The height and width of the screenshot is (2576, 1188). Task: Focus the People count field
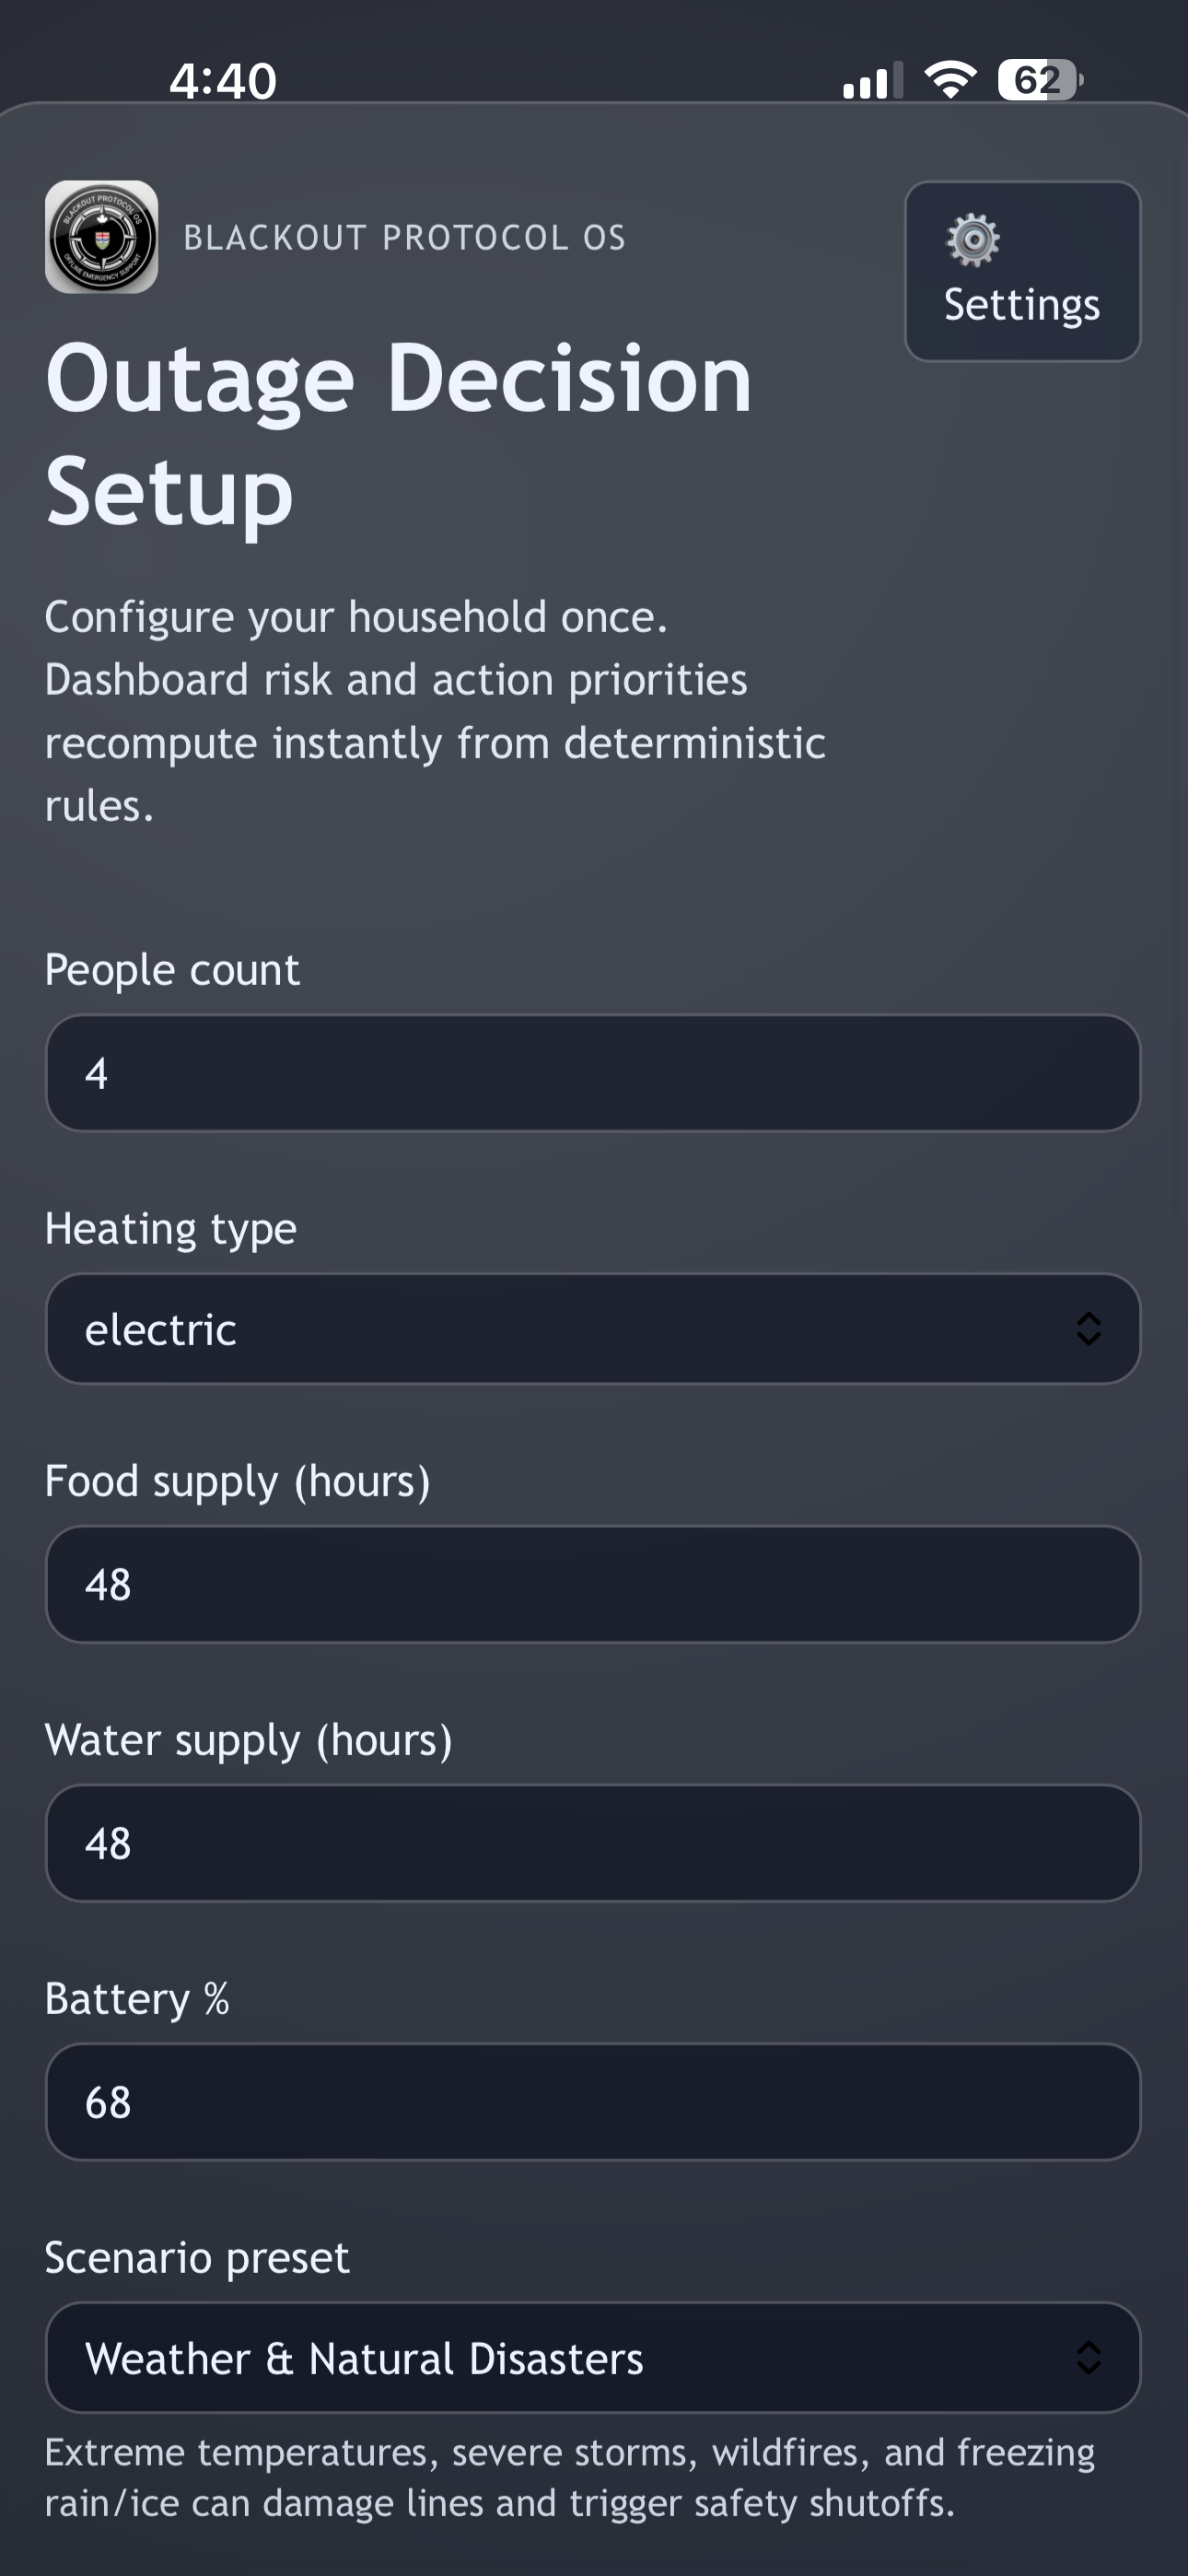(592, 1073)
